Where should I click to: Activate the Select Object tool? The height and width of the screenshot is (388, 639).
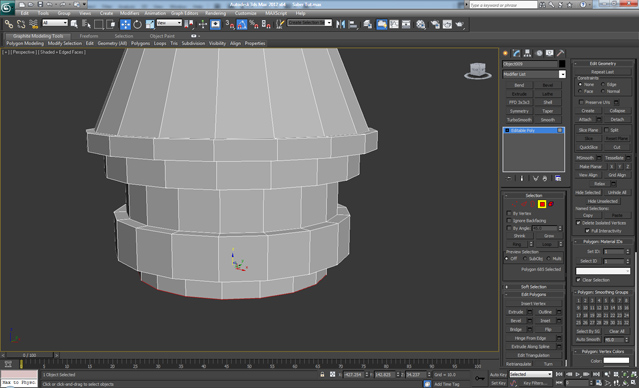(74, 24)
